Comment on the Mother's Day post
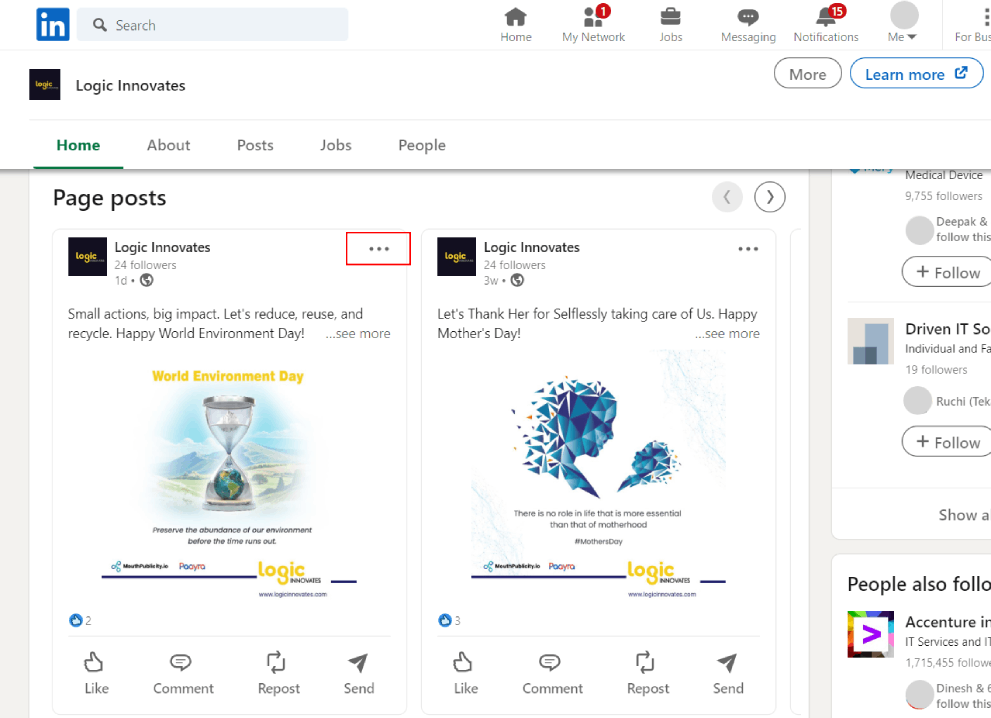The height and width of the screenshot is (718, 991). click(552, 674)
